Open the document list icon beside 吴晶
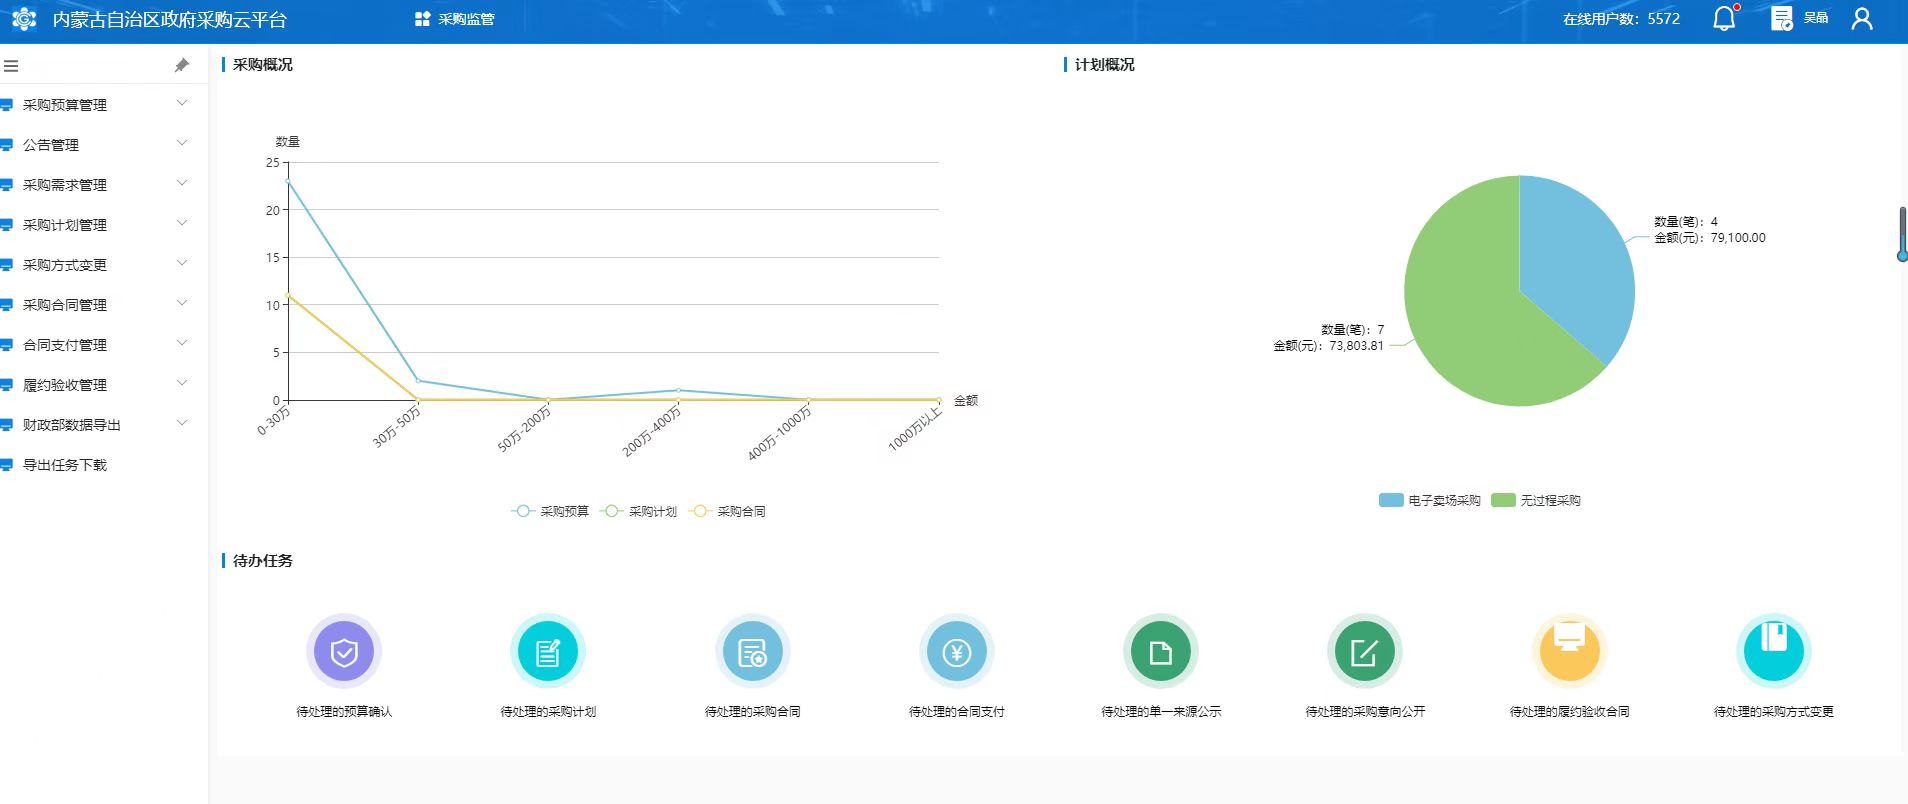Image resolution: width=1908 pixels, height=804 pixels. tap(1782, 18)
